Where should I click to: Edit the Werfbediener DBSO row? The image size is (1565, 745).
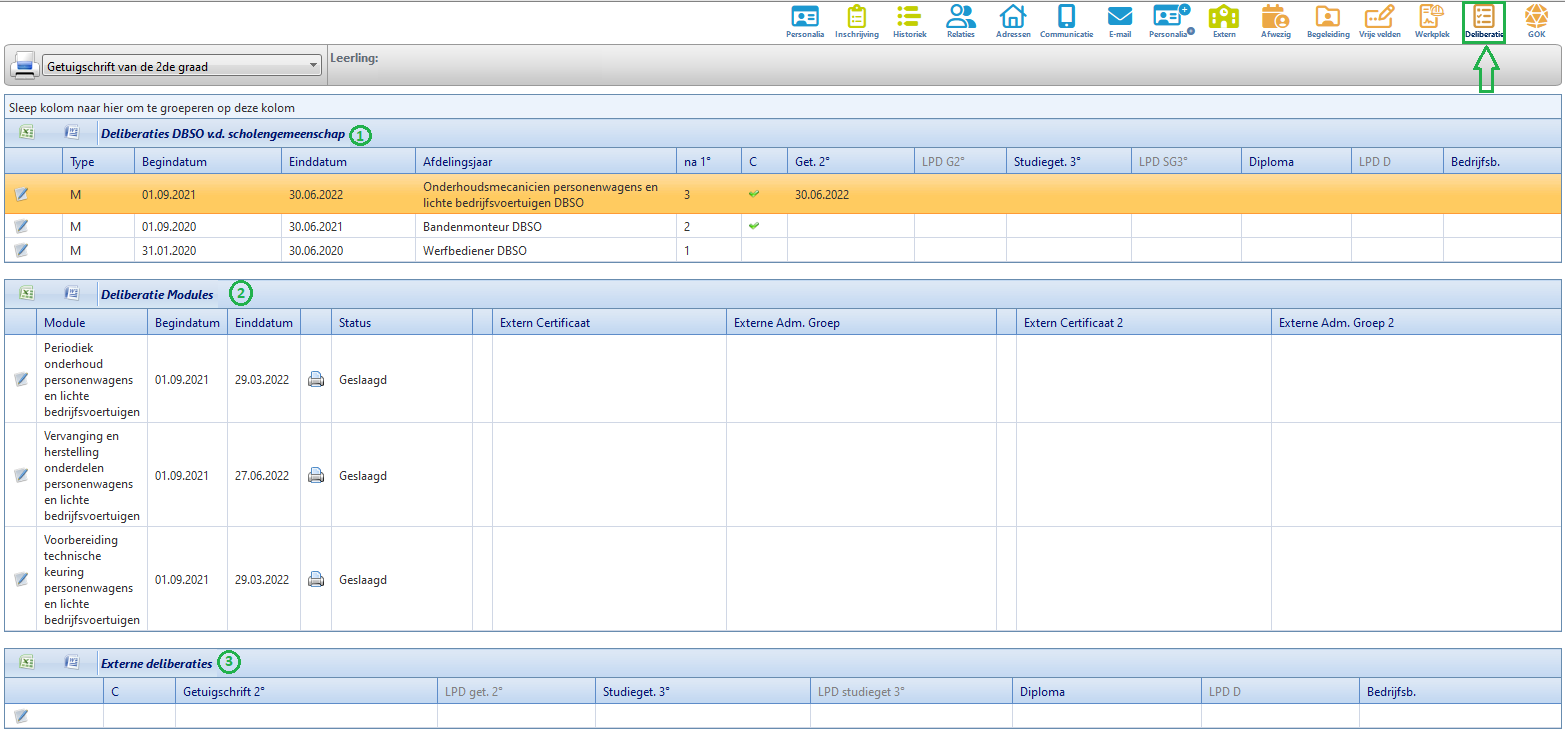click(x=21, y=250)
